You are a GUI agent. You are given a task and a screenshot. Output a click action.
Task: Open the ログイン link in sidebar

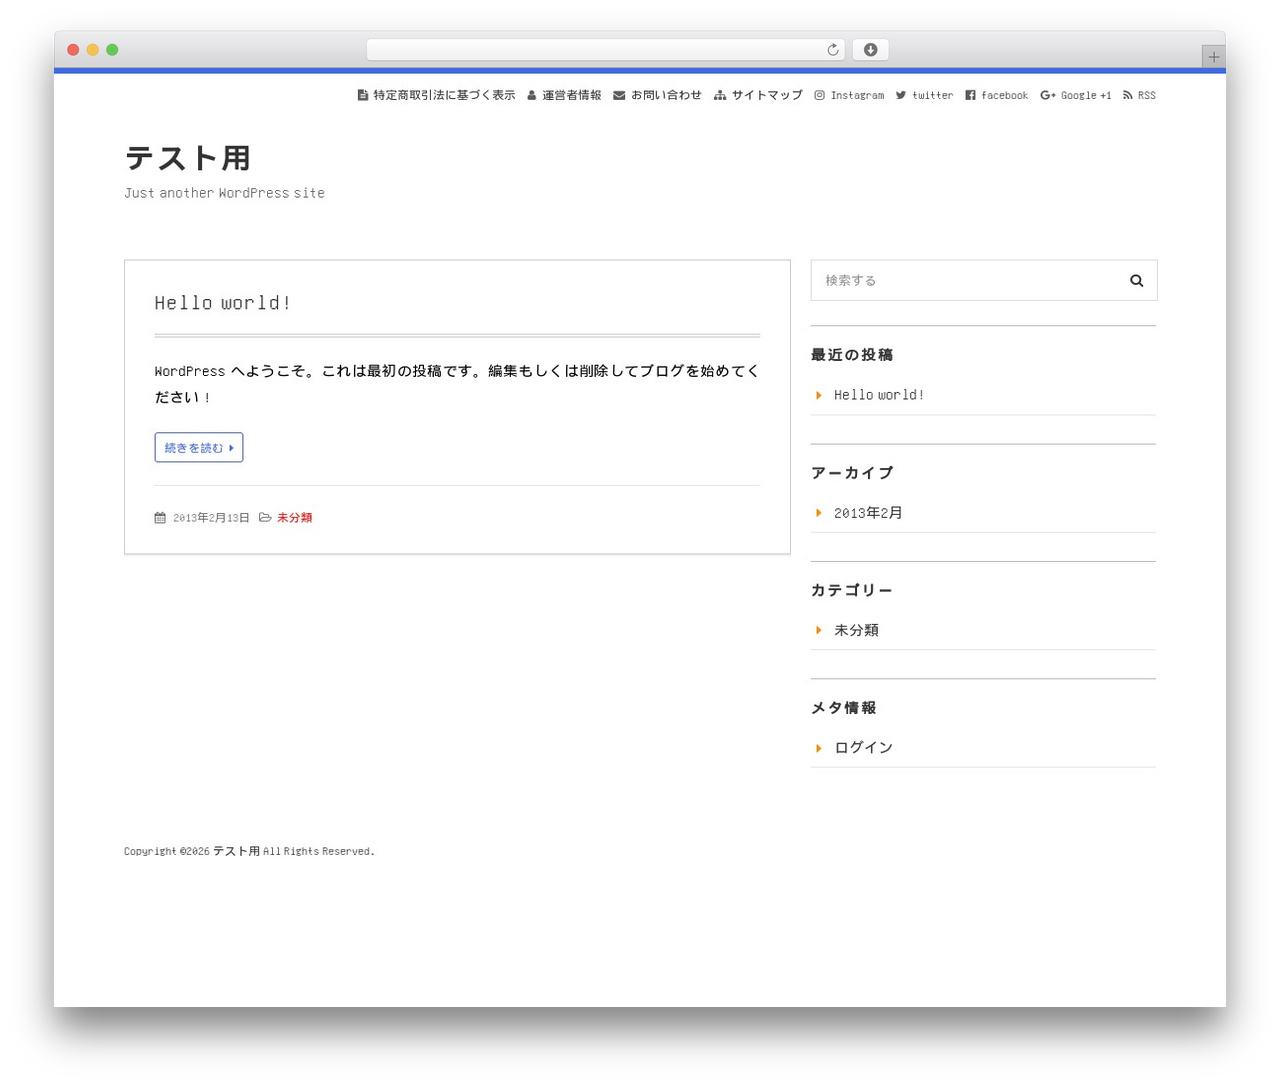click(x=863, y=748)
